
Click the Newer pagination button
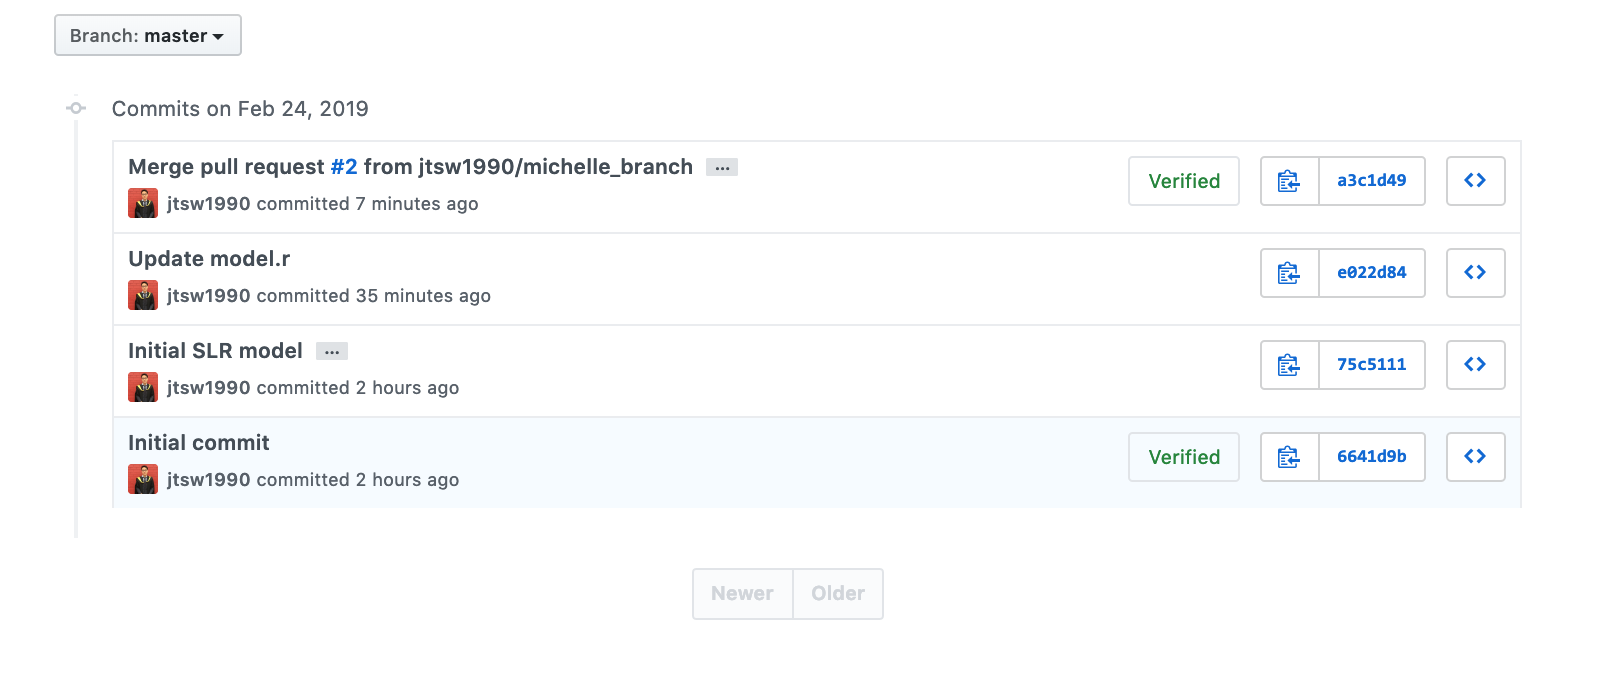coord(742,593)
